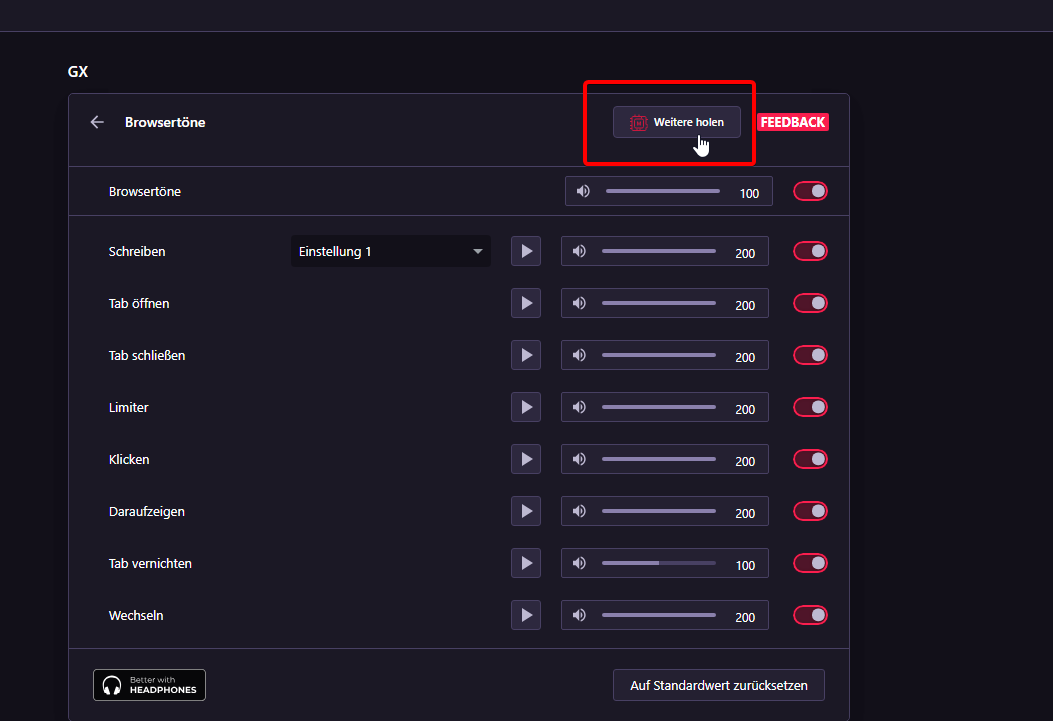1053x721 pixels.
Task: Toggle the Tab vernichten sound switch
Action: (x=810, y=563)
